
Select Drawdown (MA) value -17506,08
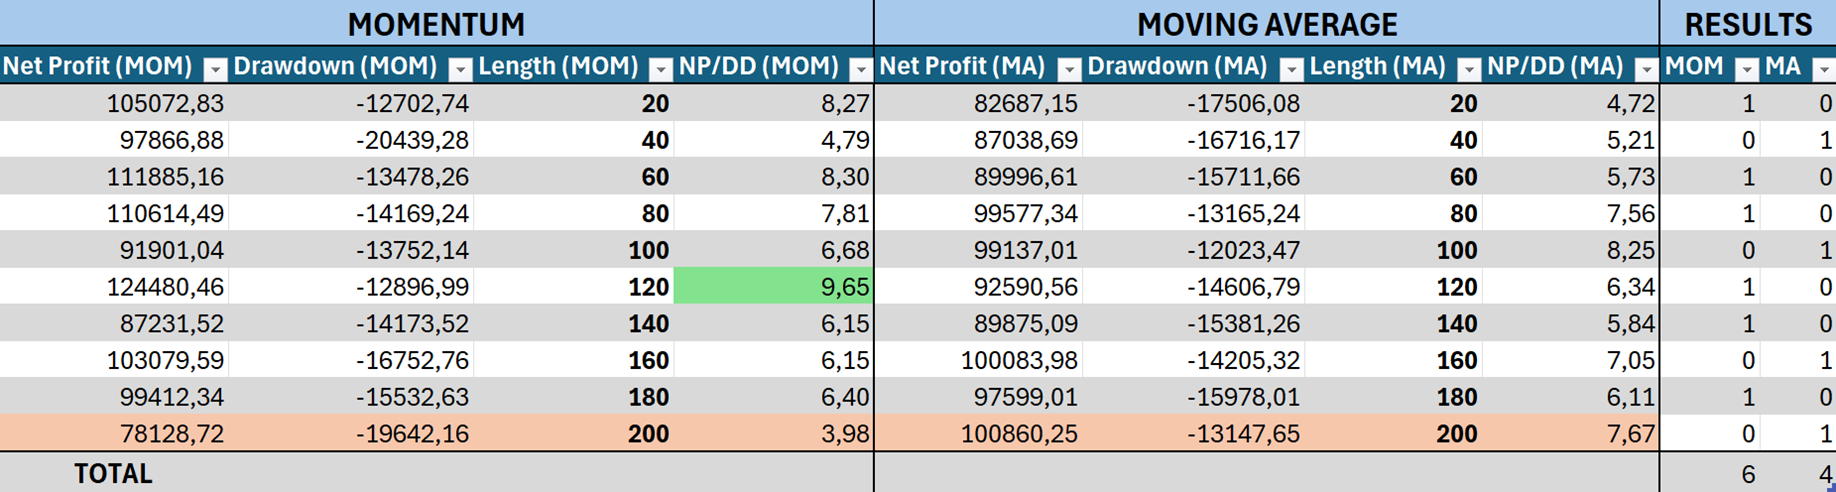(1193, 103)
